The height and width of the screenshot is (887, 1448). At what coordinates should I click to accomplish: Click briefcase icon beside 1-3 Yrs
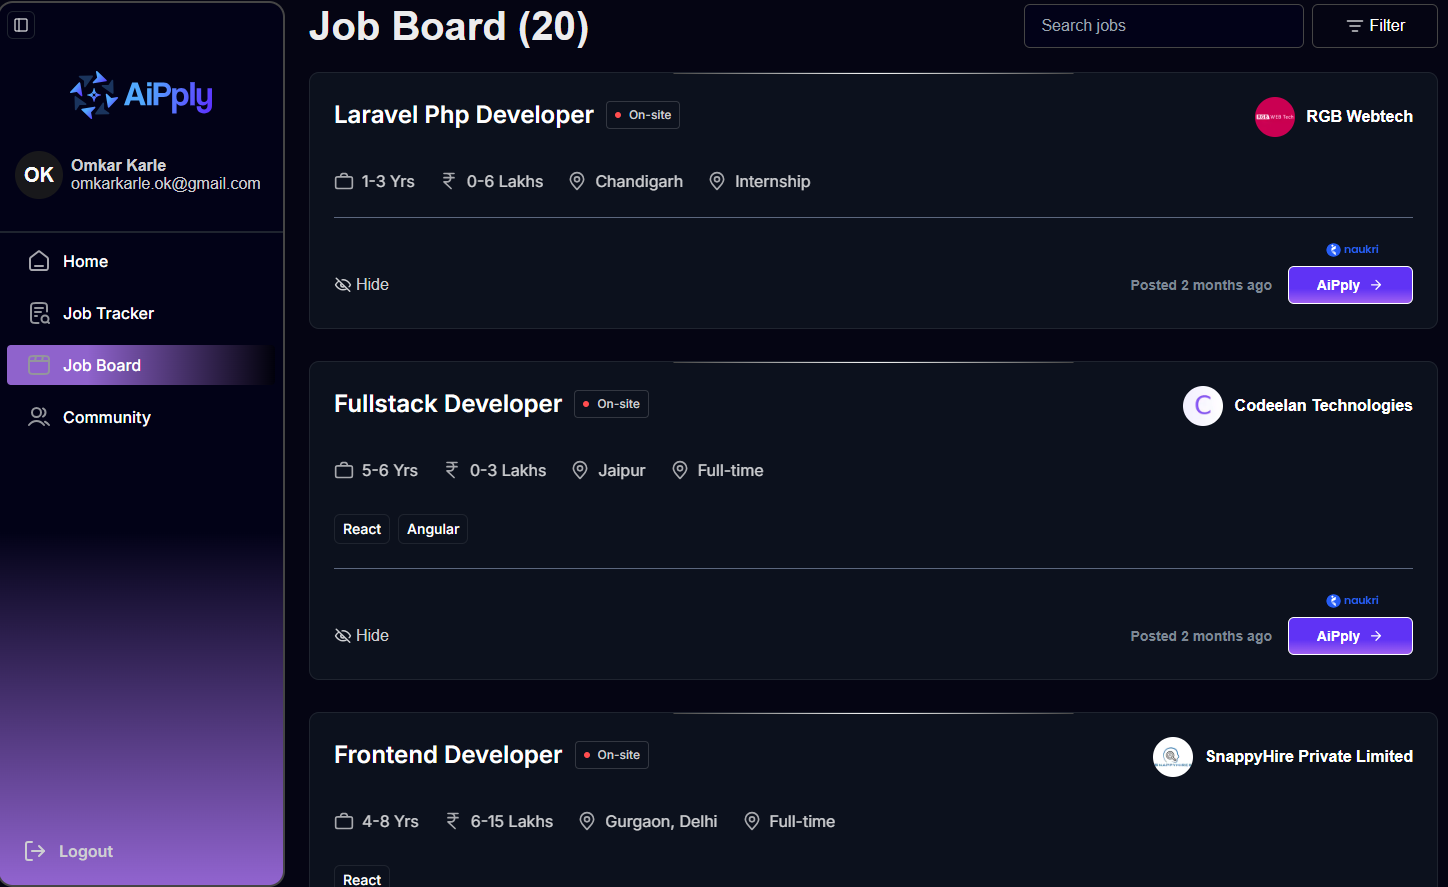(344, 182)
